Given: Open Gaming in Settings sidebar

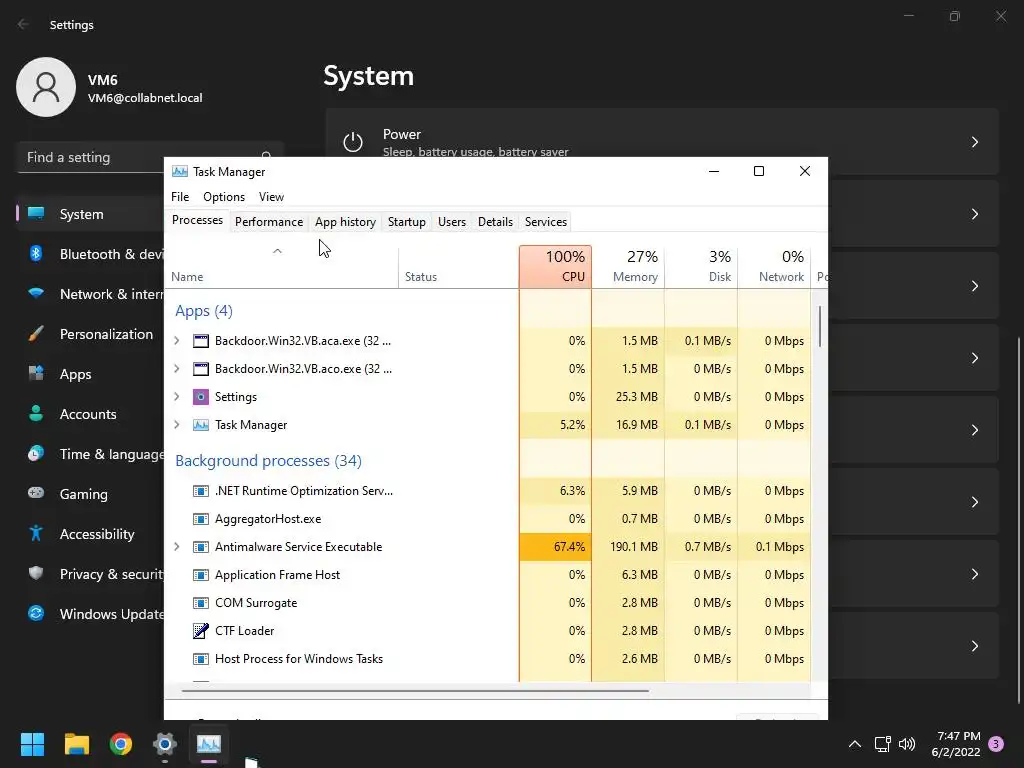Looking at the screenshot, I should [91, 494].
